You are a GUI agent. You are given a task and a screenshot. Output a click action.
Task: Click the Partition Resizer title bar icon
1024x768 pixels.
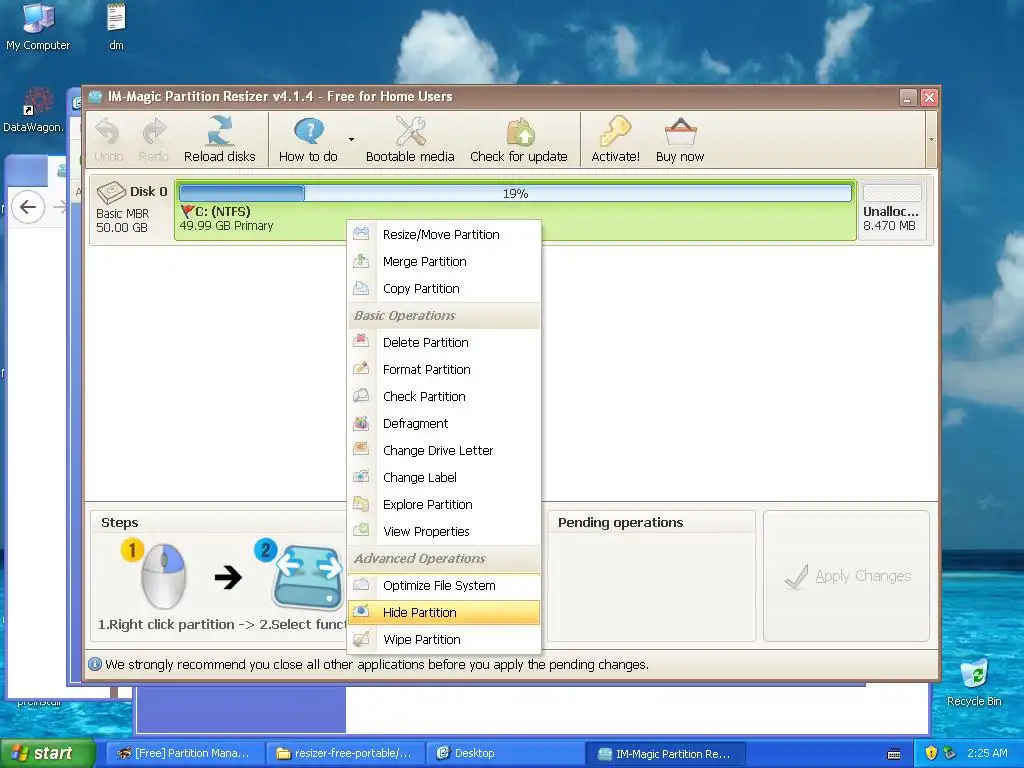pos(96,97)
